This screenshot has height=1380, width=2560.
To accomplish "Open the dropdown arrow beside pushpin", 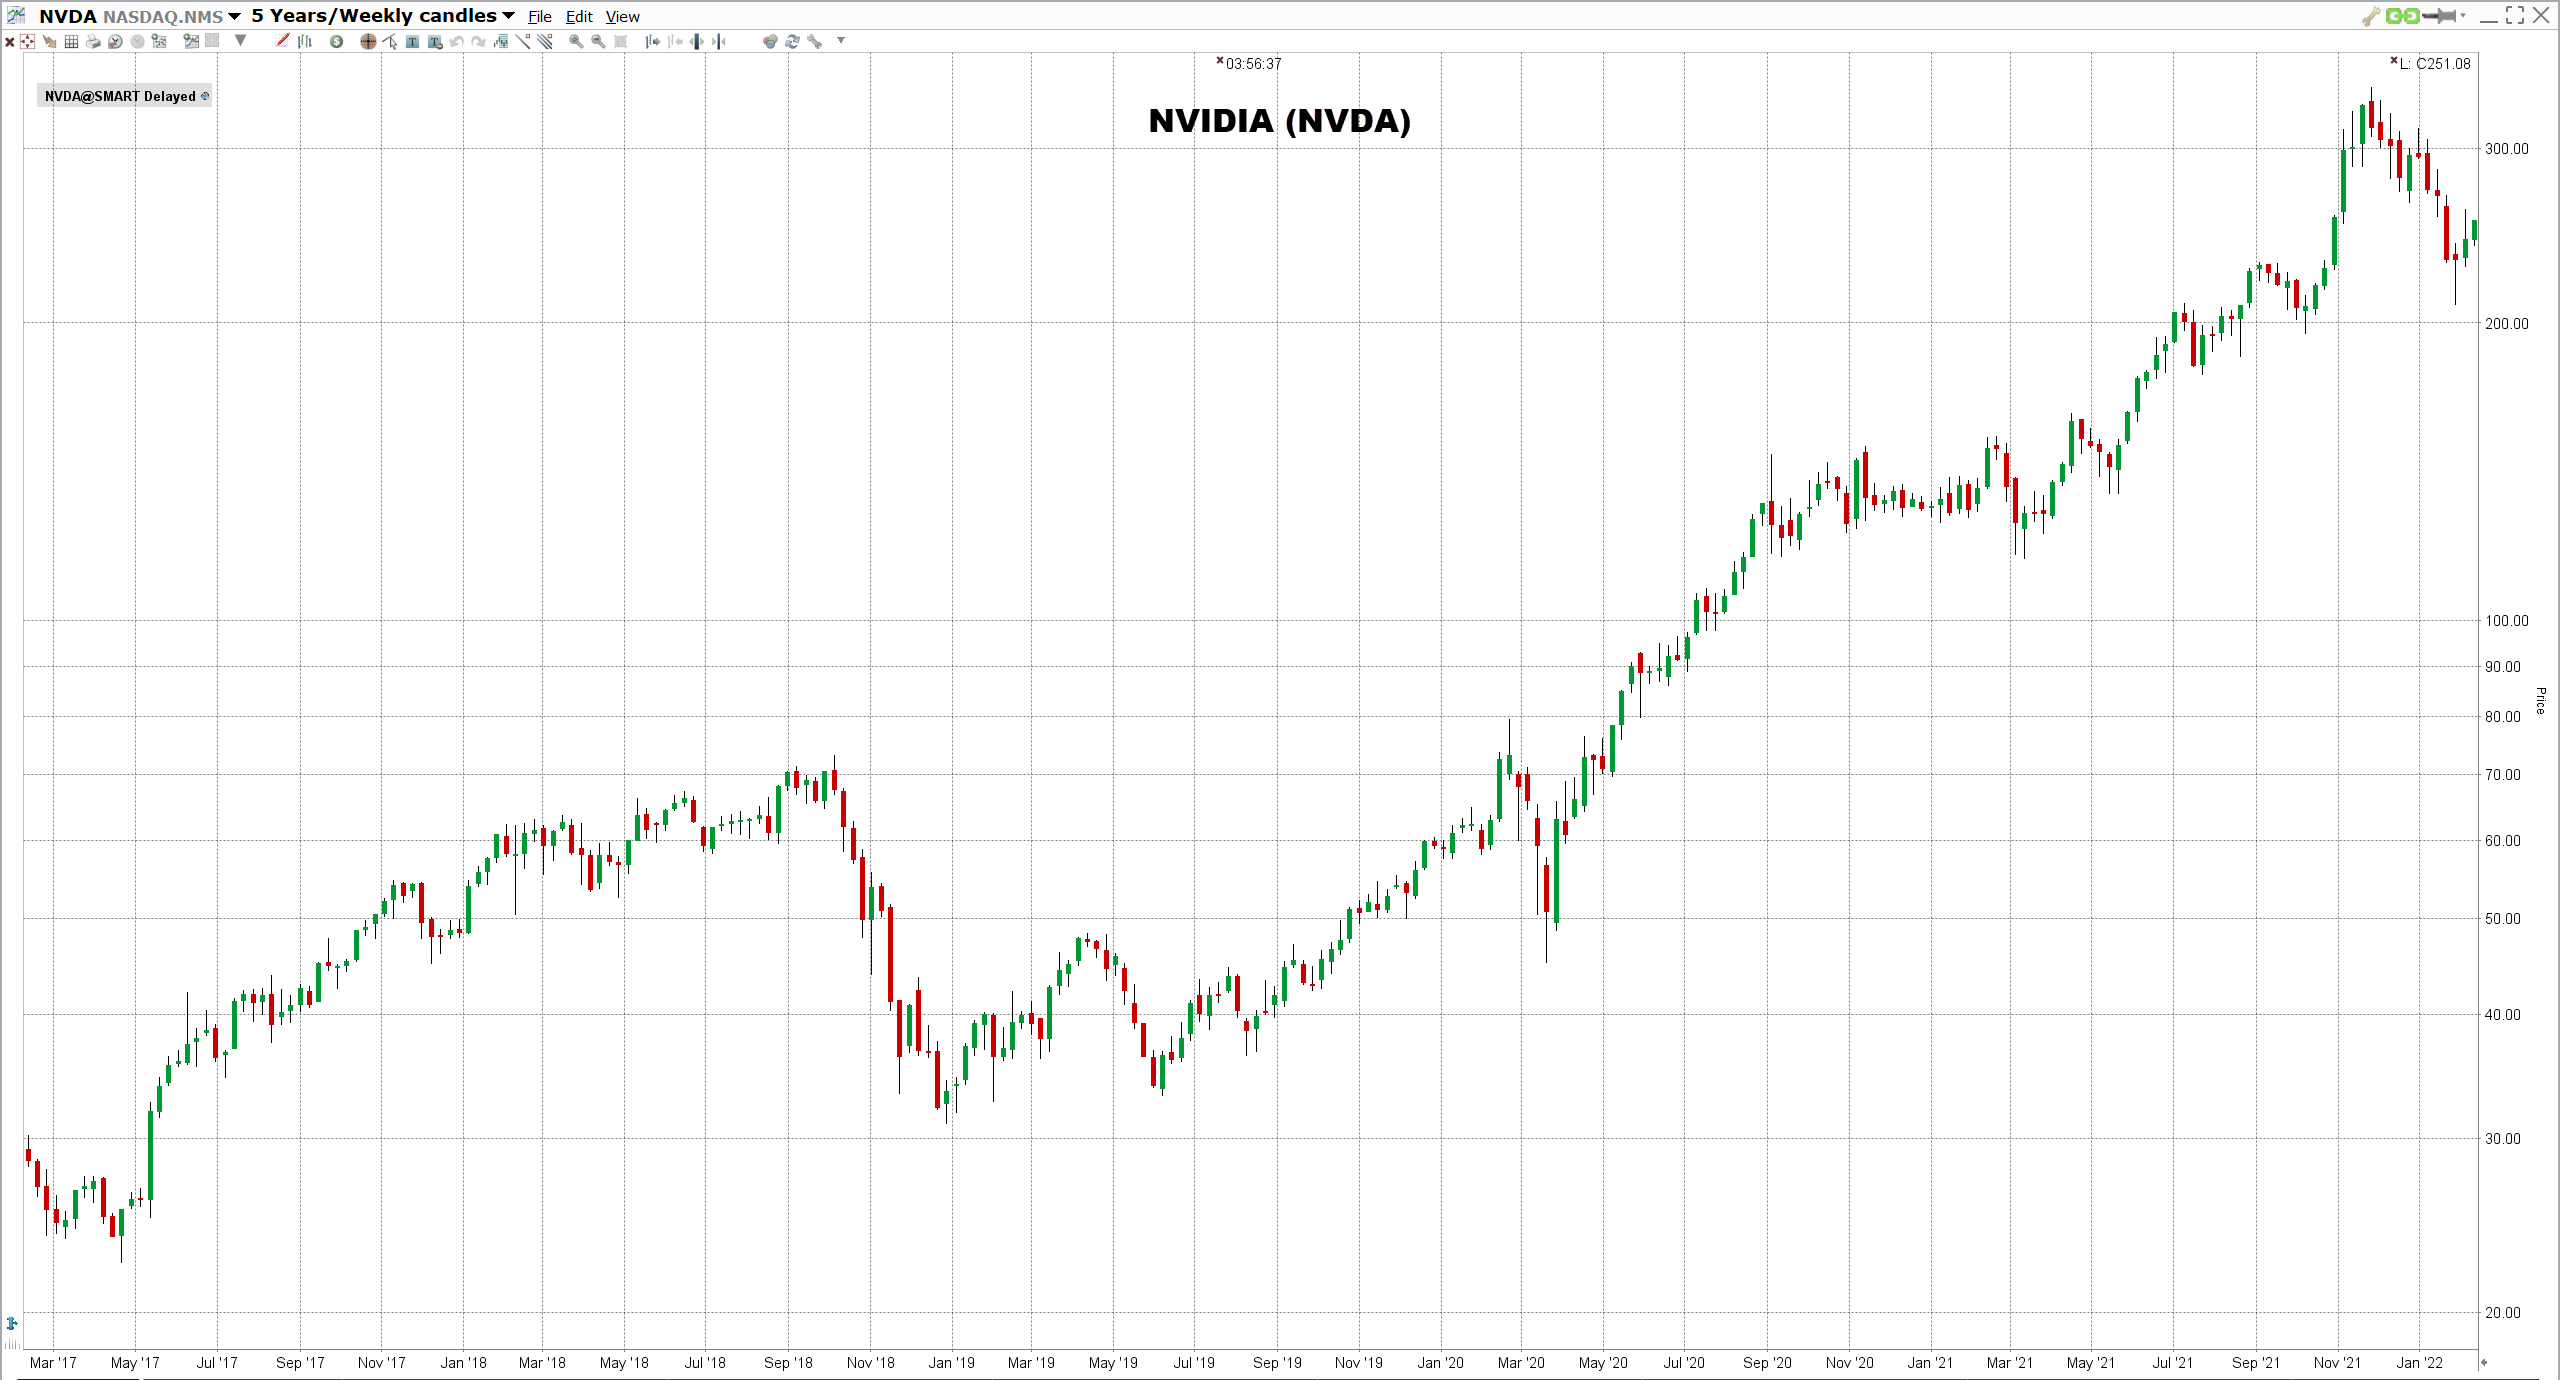I will click(2463, 16).
